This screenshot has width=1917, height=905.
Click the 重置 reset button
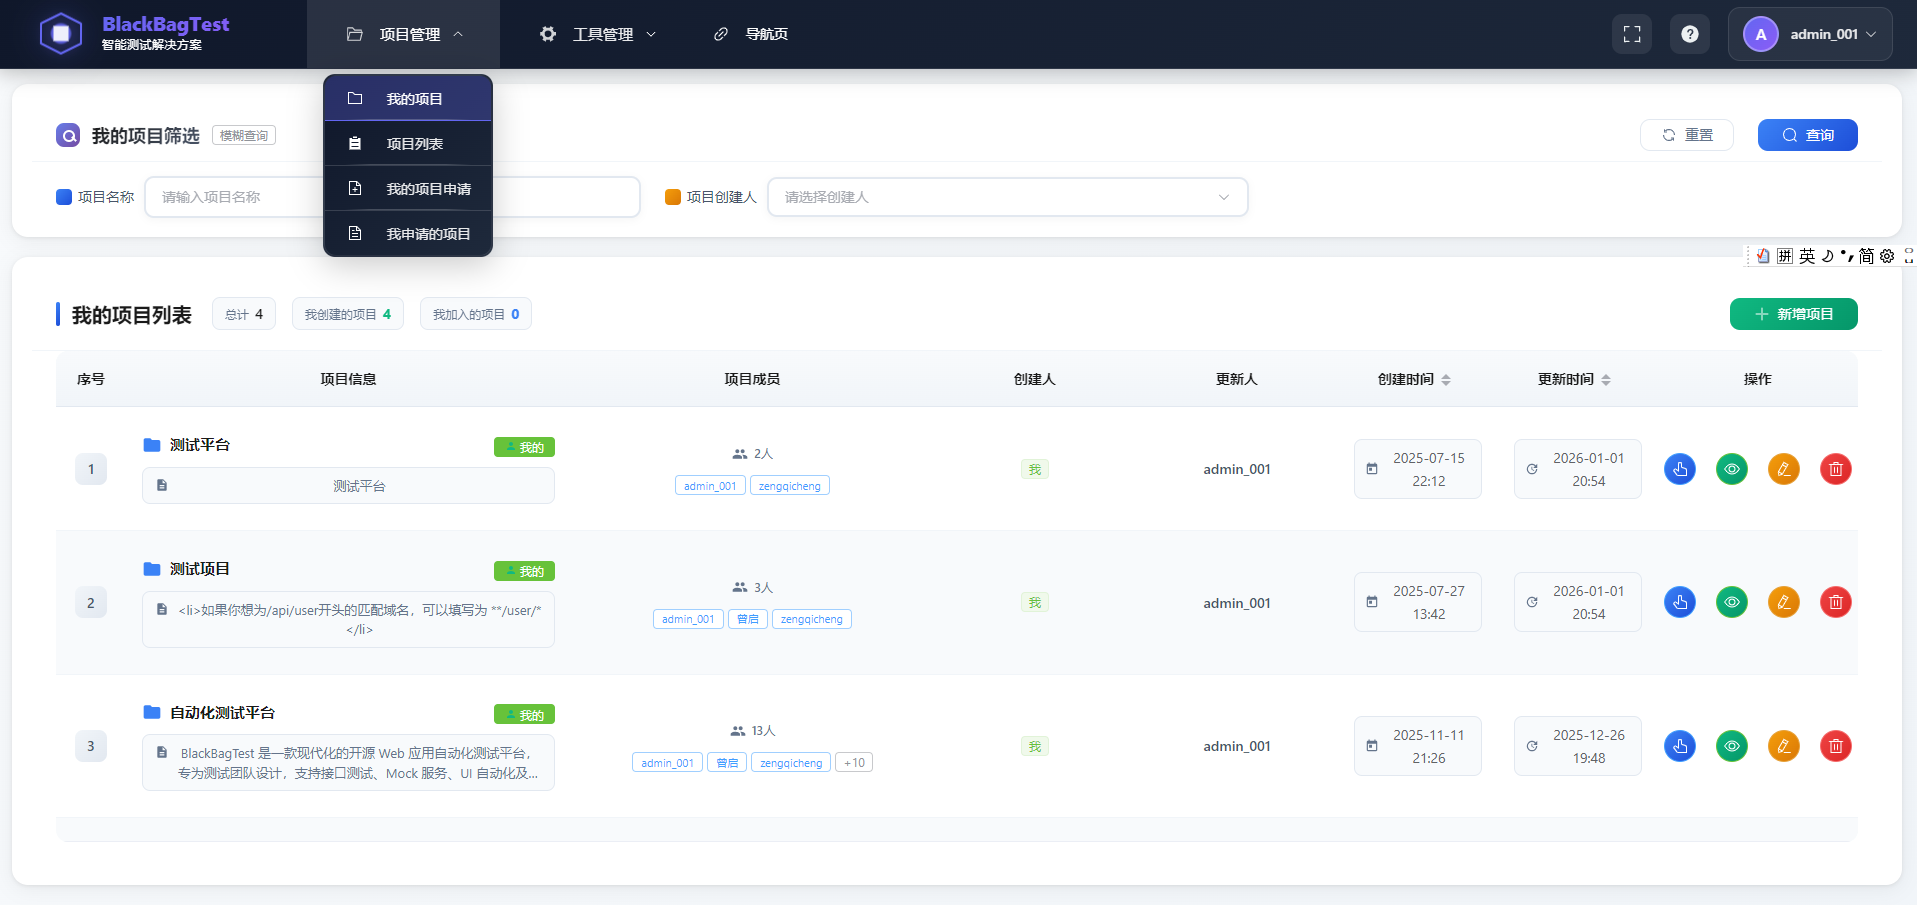click(1686, 134)
